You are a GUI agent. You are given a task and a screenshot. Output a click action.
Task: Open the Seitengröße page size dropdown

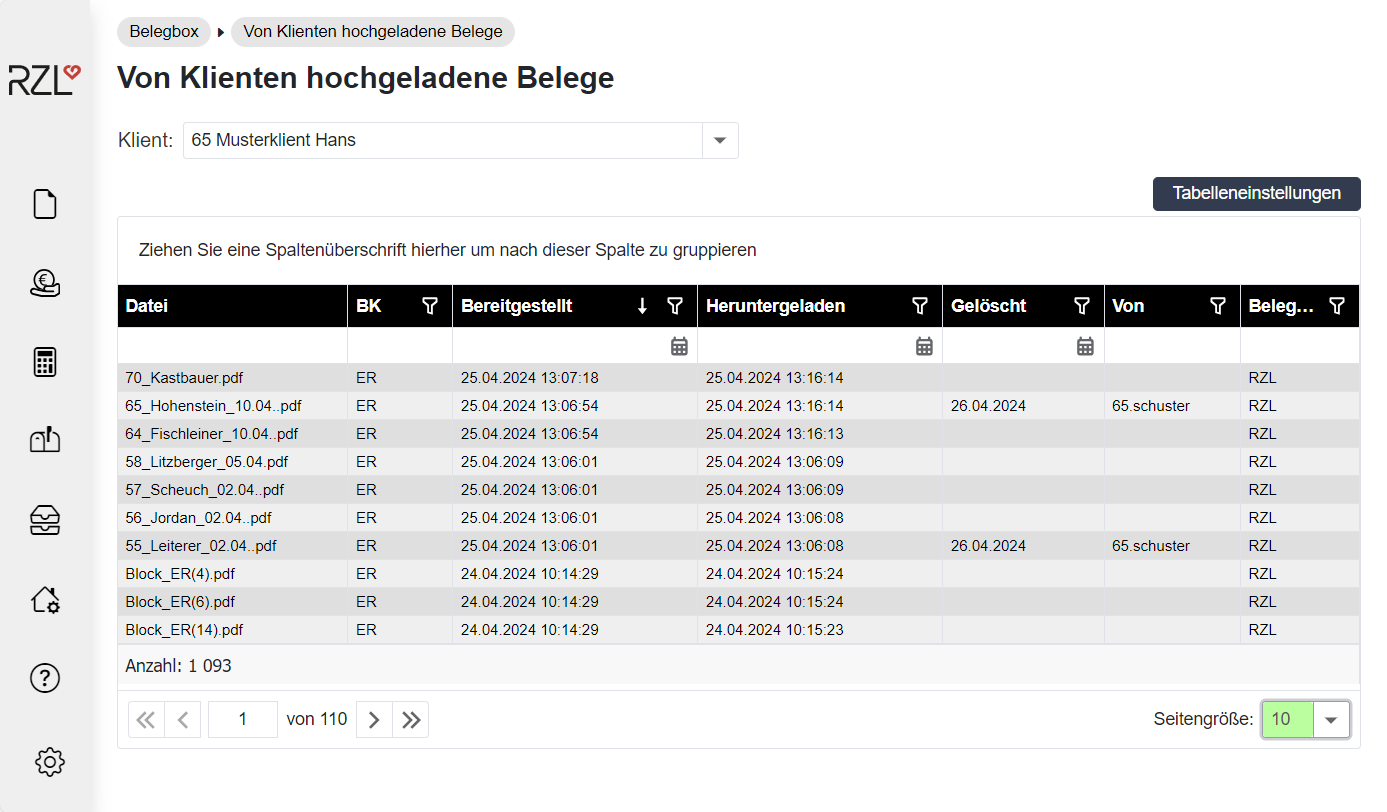[x=1330, y=719]
